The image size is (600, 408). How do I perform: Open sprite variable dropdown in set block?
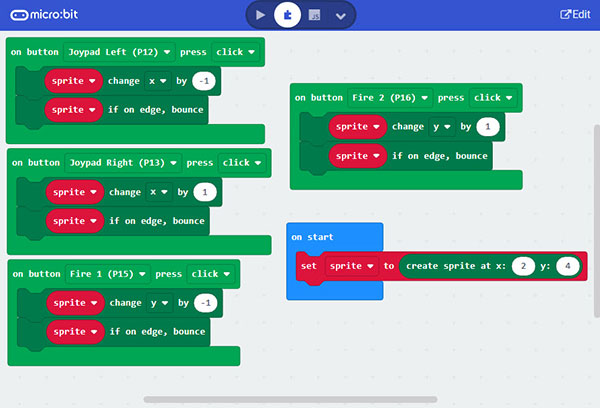tap(349, 266)
